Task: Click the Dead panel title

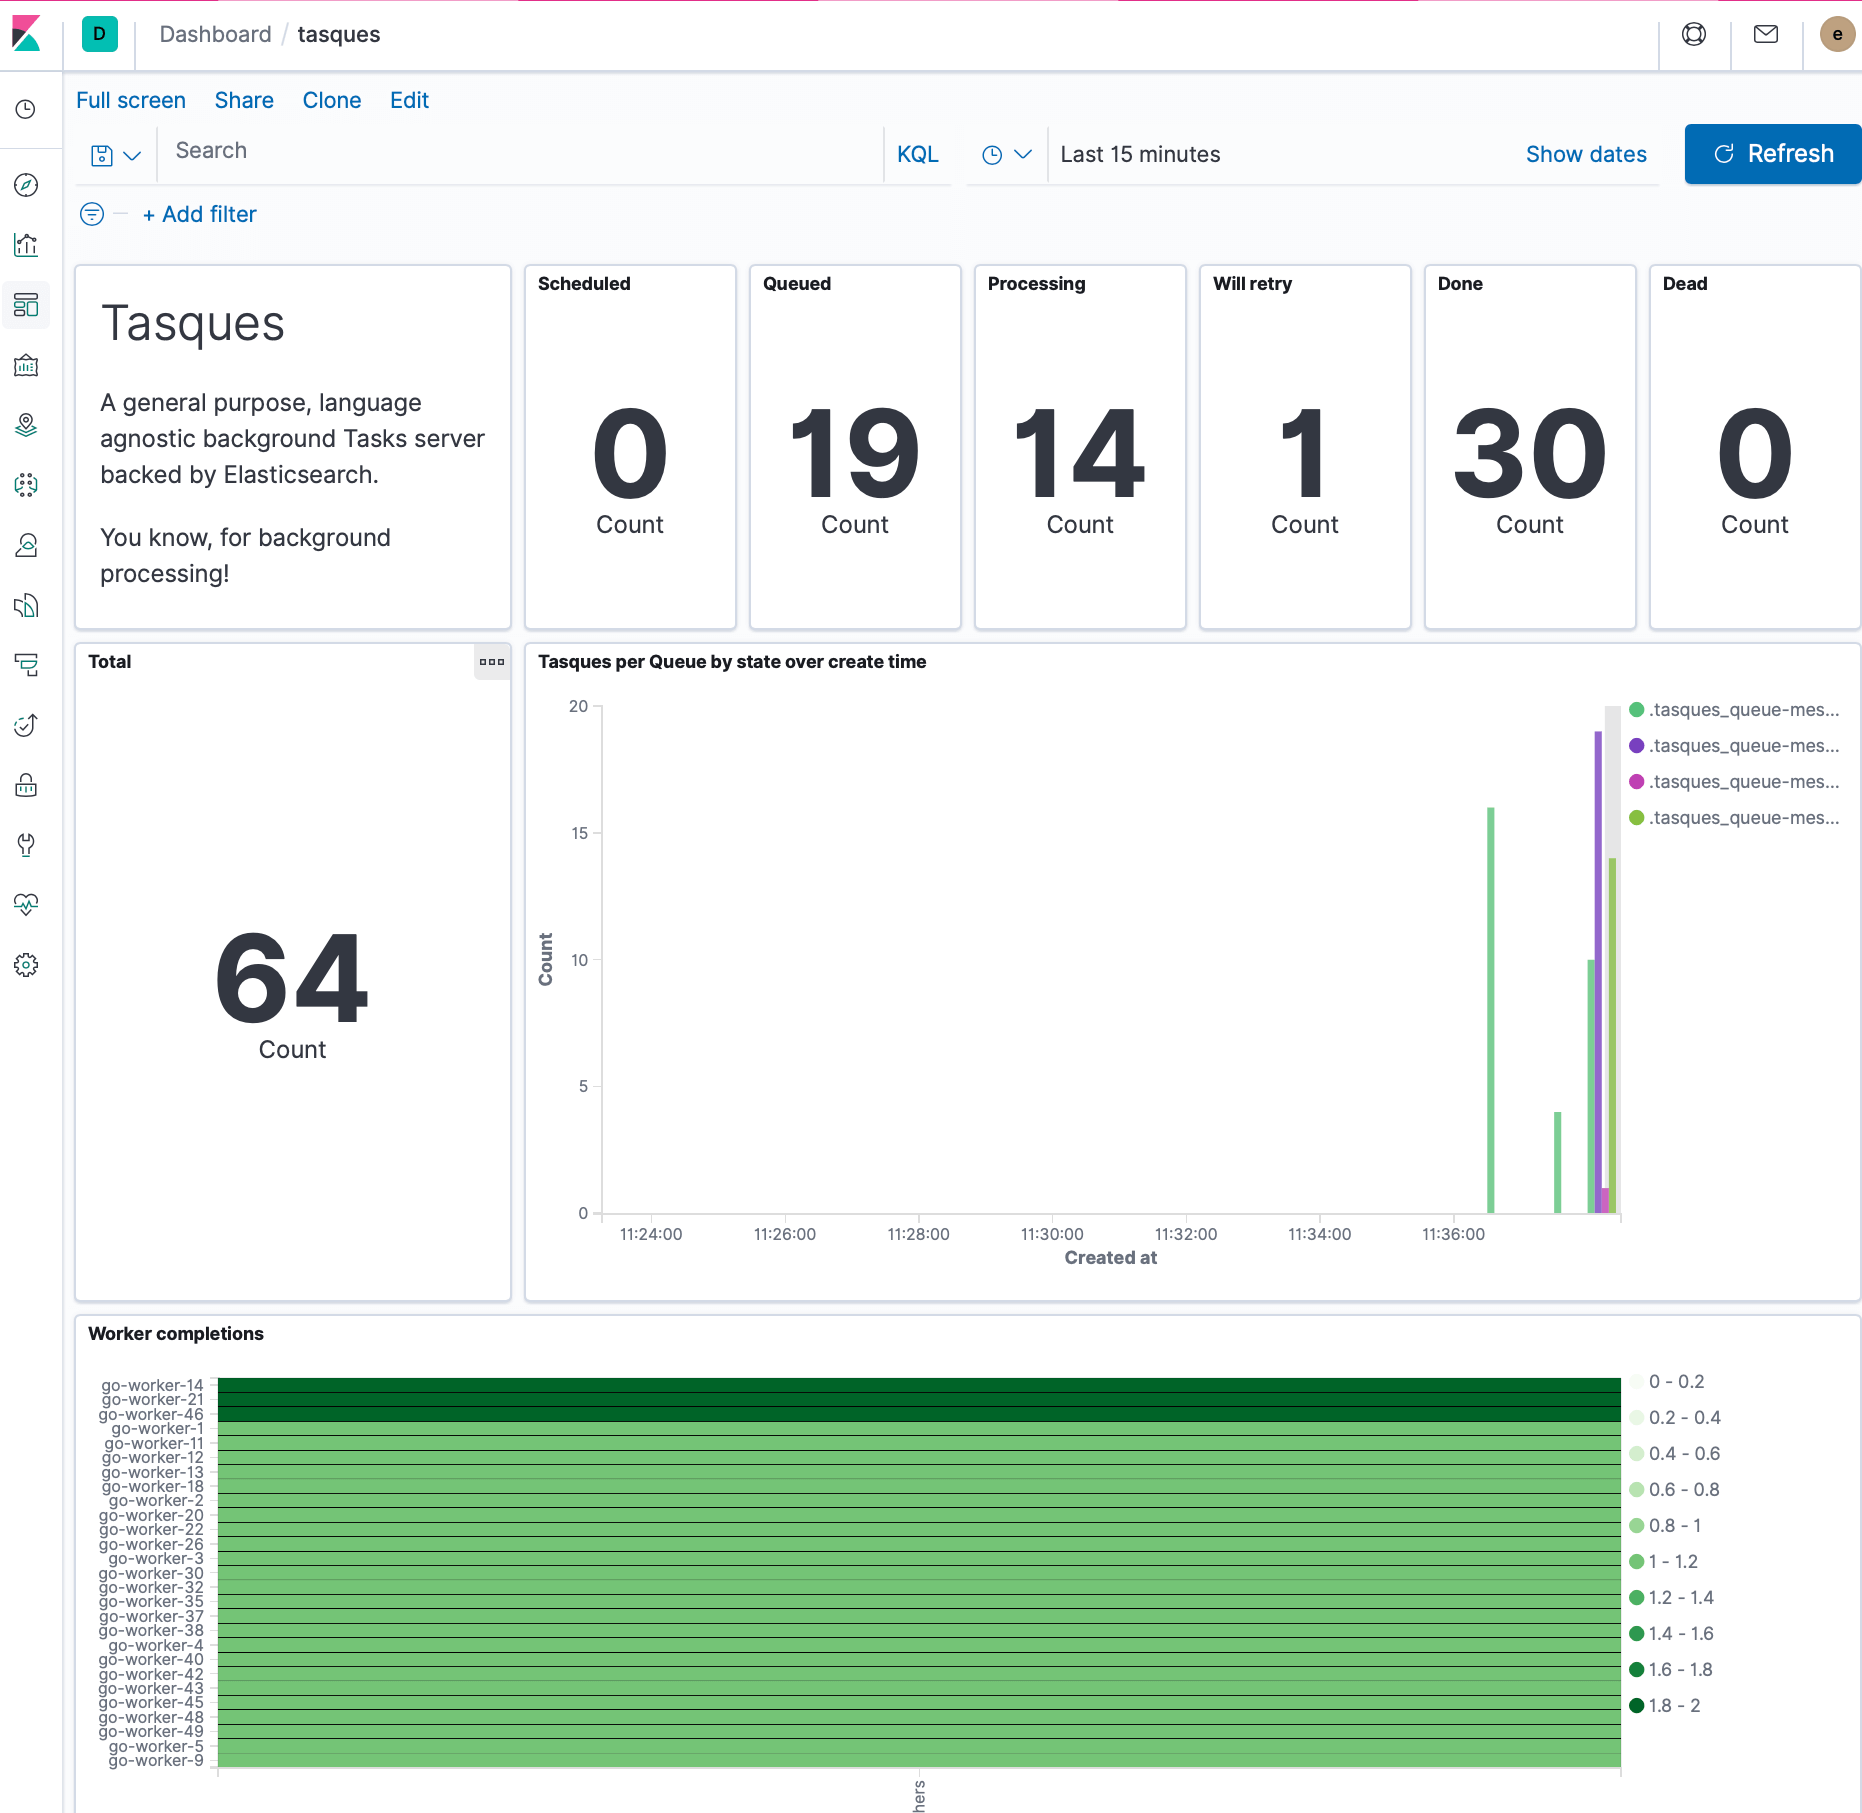Action: tap(1685, 284)
